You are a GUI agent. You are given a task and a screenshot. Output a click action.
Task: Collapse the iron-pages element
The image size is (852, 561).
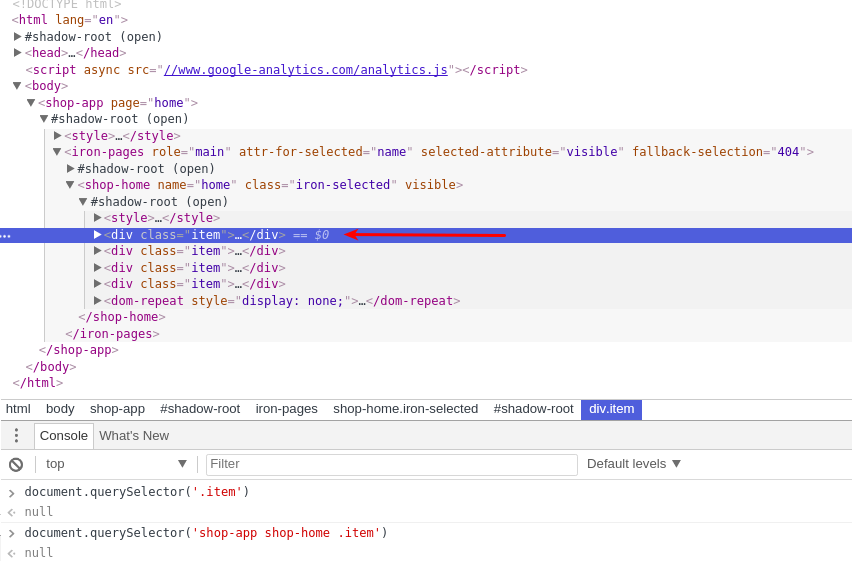pos(57,152)
